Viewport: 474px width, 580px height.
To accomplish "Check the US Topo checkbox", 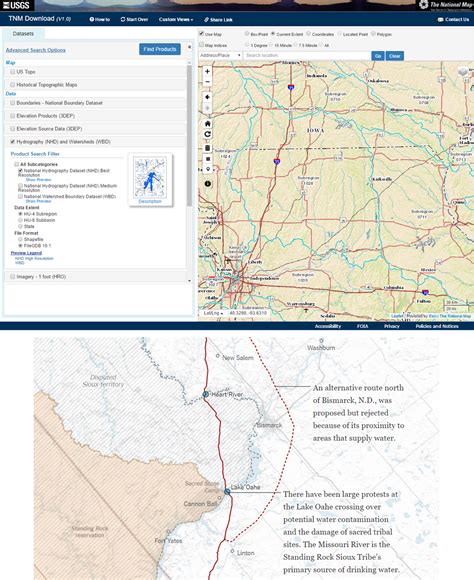I will 13,72.
